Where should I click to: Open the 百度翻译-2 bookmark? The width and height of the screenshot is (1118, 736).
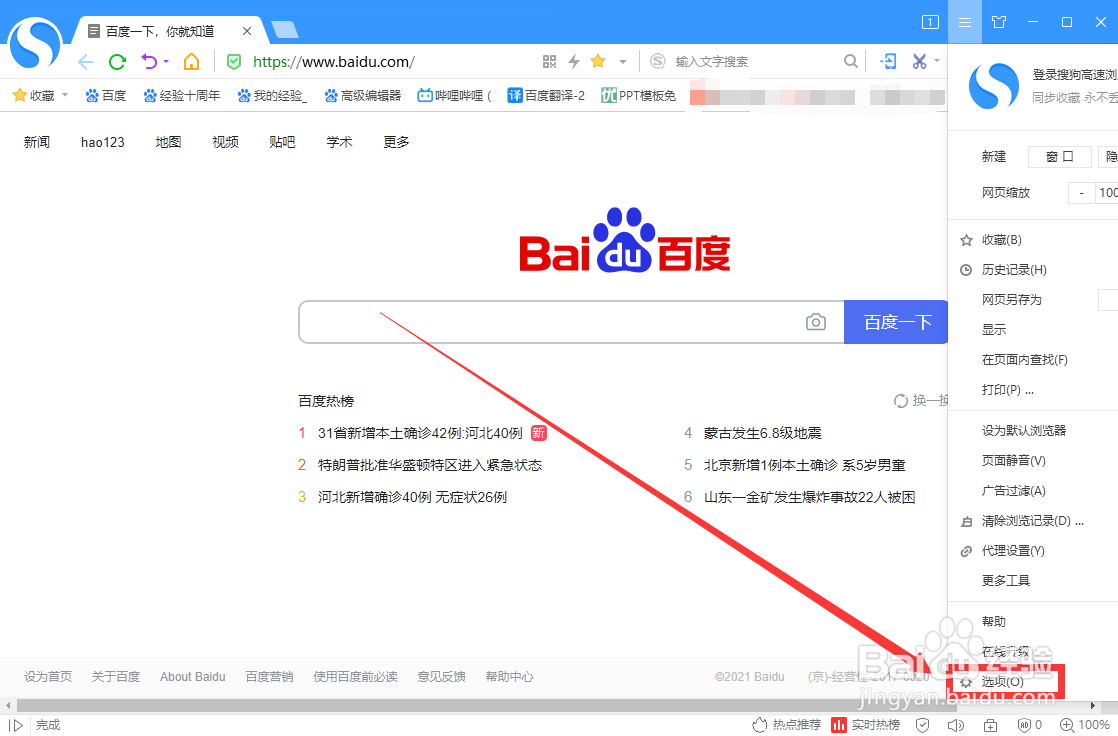click(x=546, y=95)
